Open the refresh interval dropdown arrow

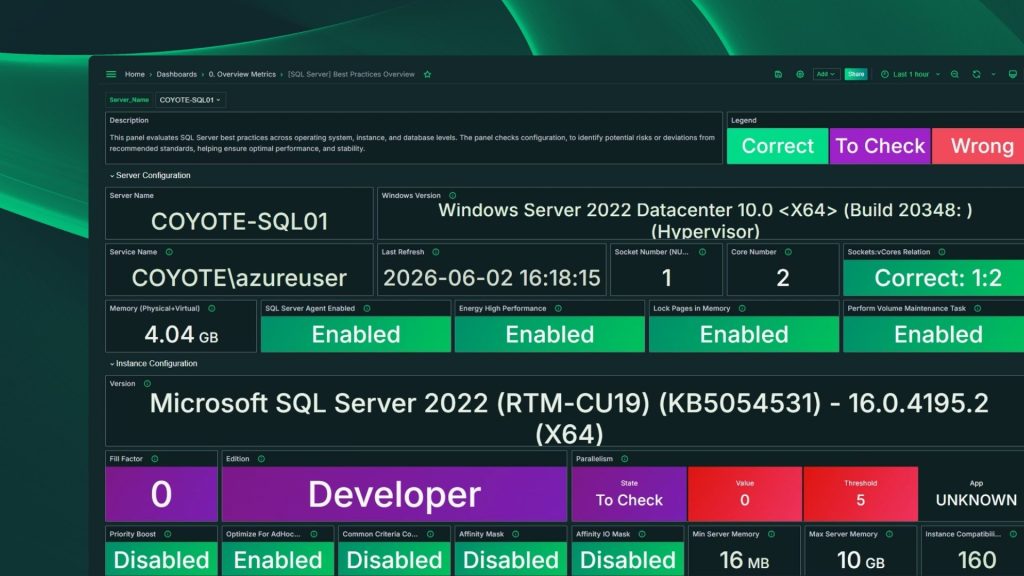point(993,74)
